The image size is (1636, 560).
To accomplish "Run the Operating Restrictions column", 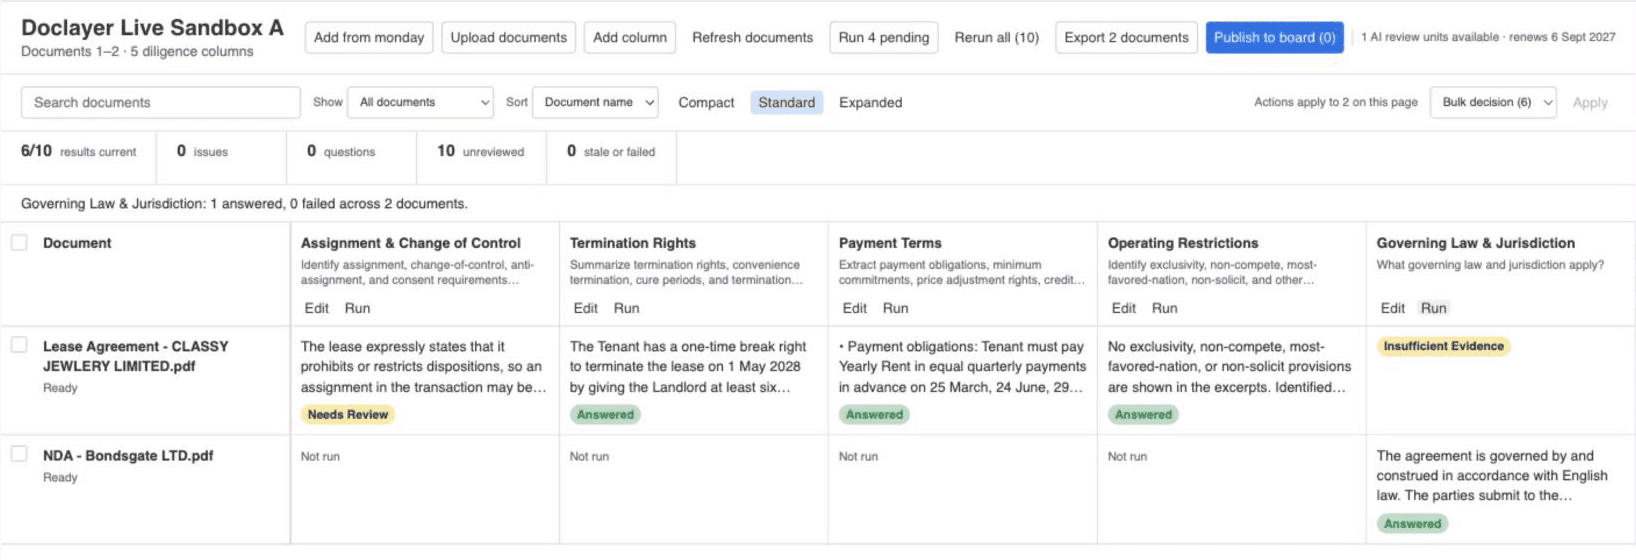I will tap(1164, 308).
